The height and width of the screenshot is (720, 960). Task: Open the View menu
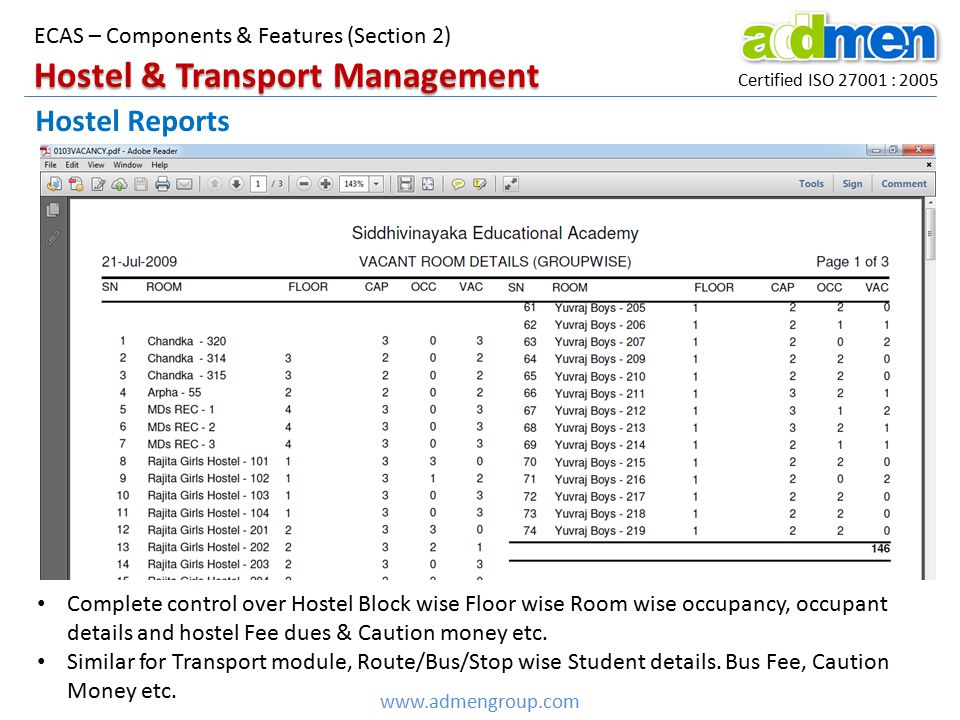(x=96, y=165)
